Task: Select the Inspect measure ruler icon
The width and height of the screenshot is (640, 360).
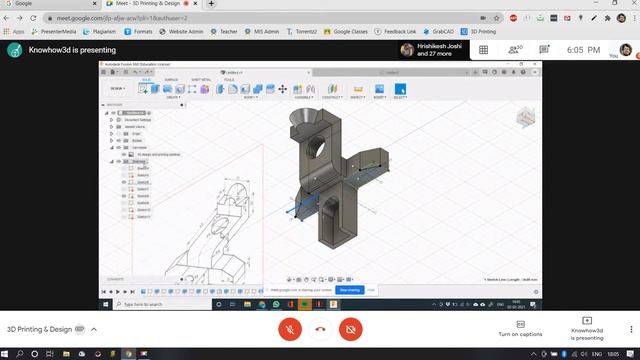Action: [358, 89]
